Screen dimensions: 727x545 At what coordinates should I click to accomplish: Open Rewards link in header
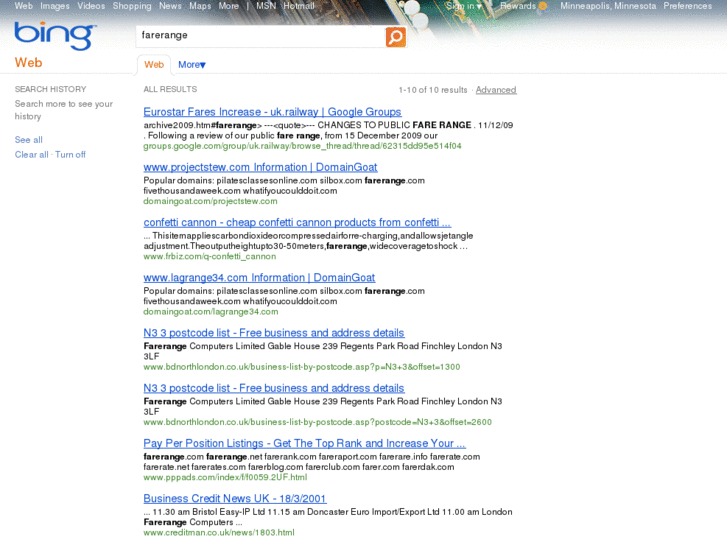coord(517,6)
